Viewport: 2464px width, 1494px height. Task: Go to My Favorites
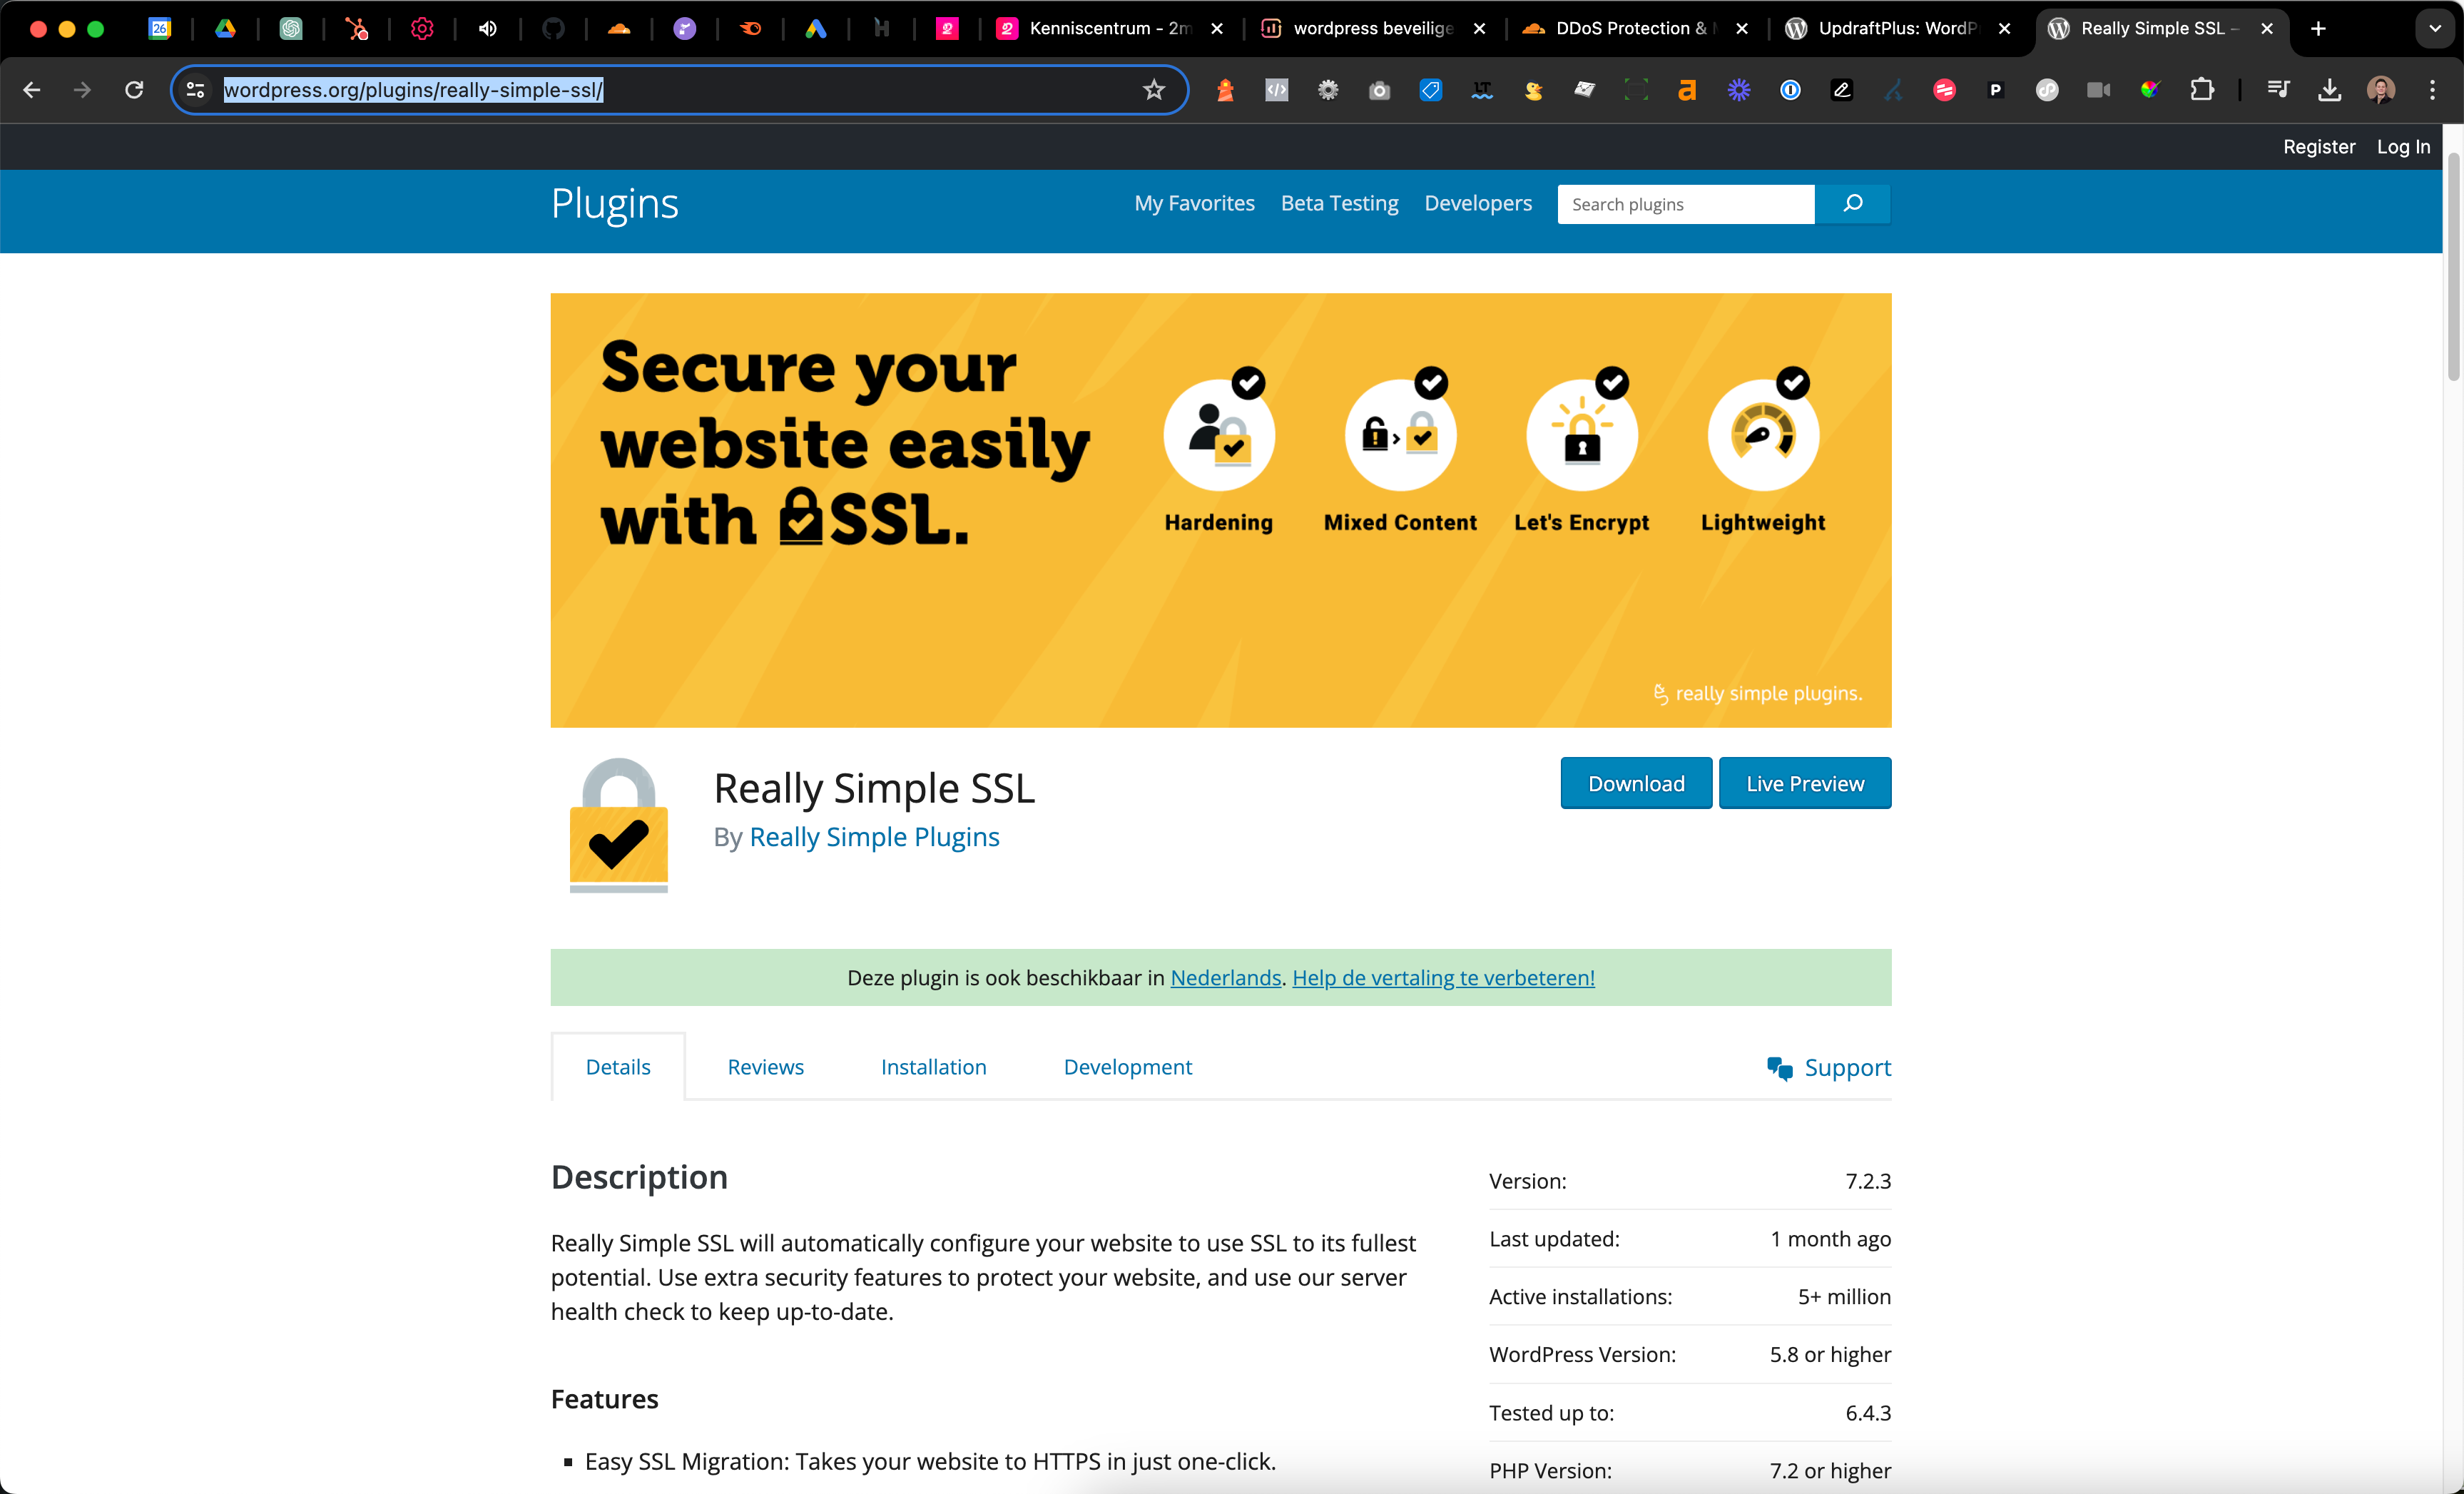1194,203
